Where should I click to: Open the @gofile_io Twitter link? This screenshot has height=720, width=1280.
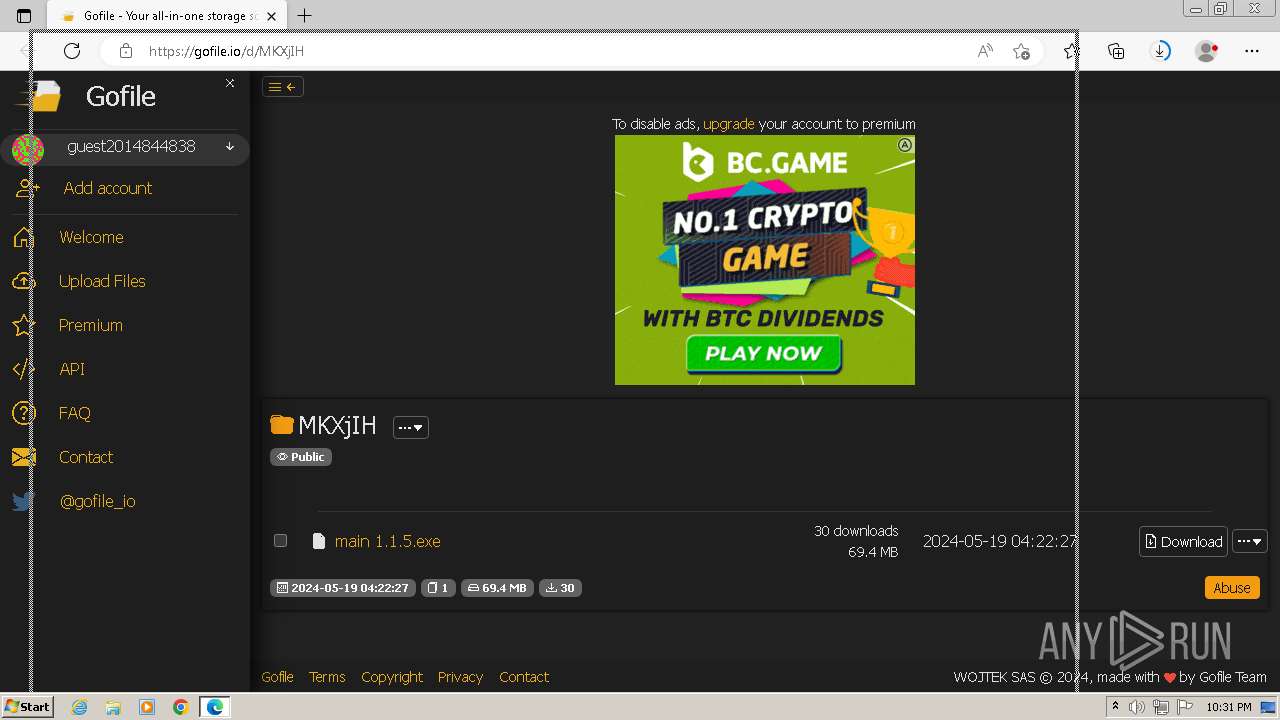[x=98, y=501]
